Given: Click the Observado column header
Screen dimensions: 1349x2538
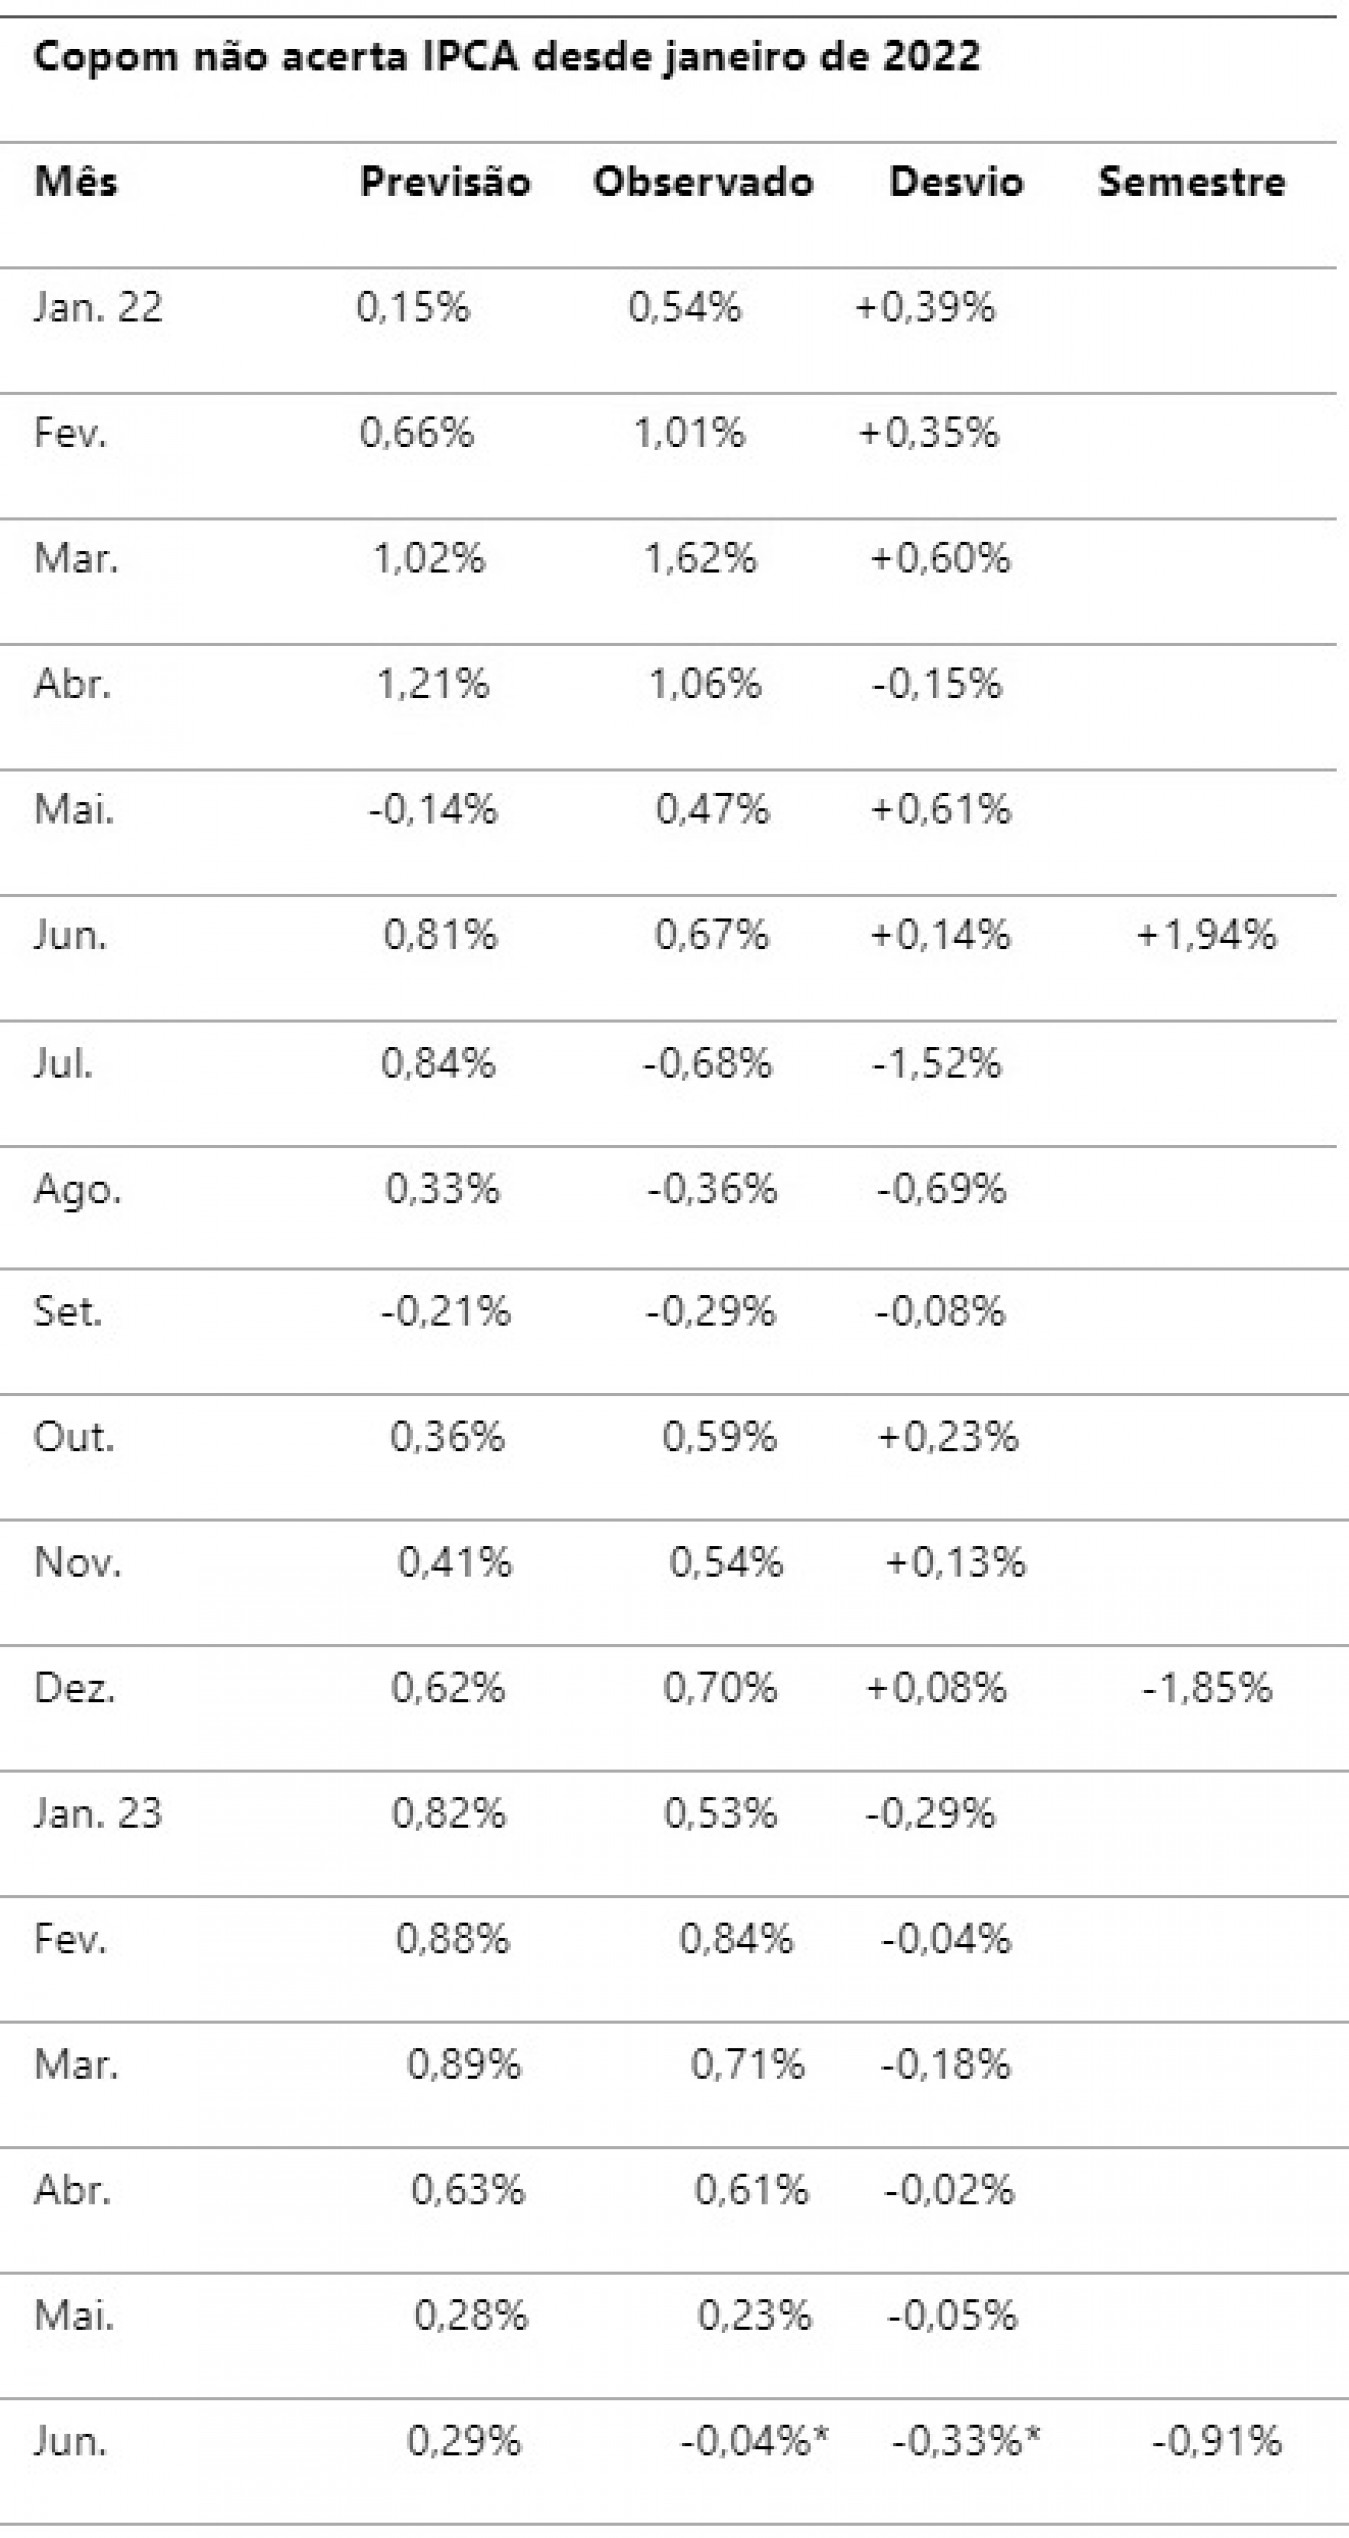Looking at the screenshot, I should pyautogui.click(x=703, y=182).
